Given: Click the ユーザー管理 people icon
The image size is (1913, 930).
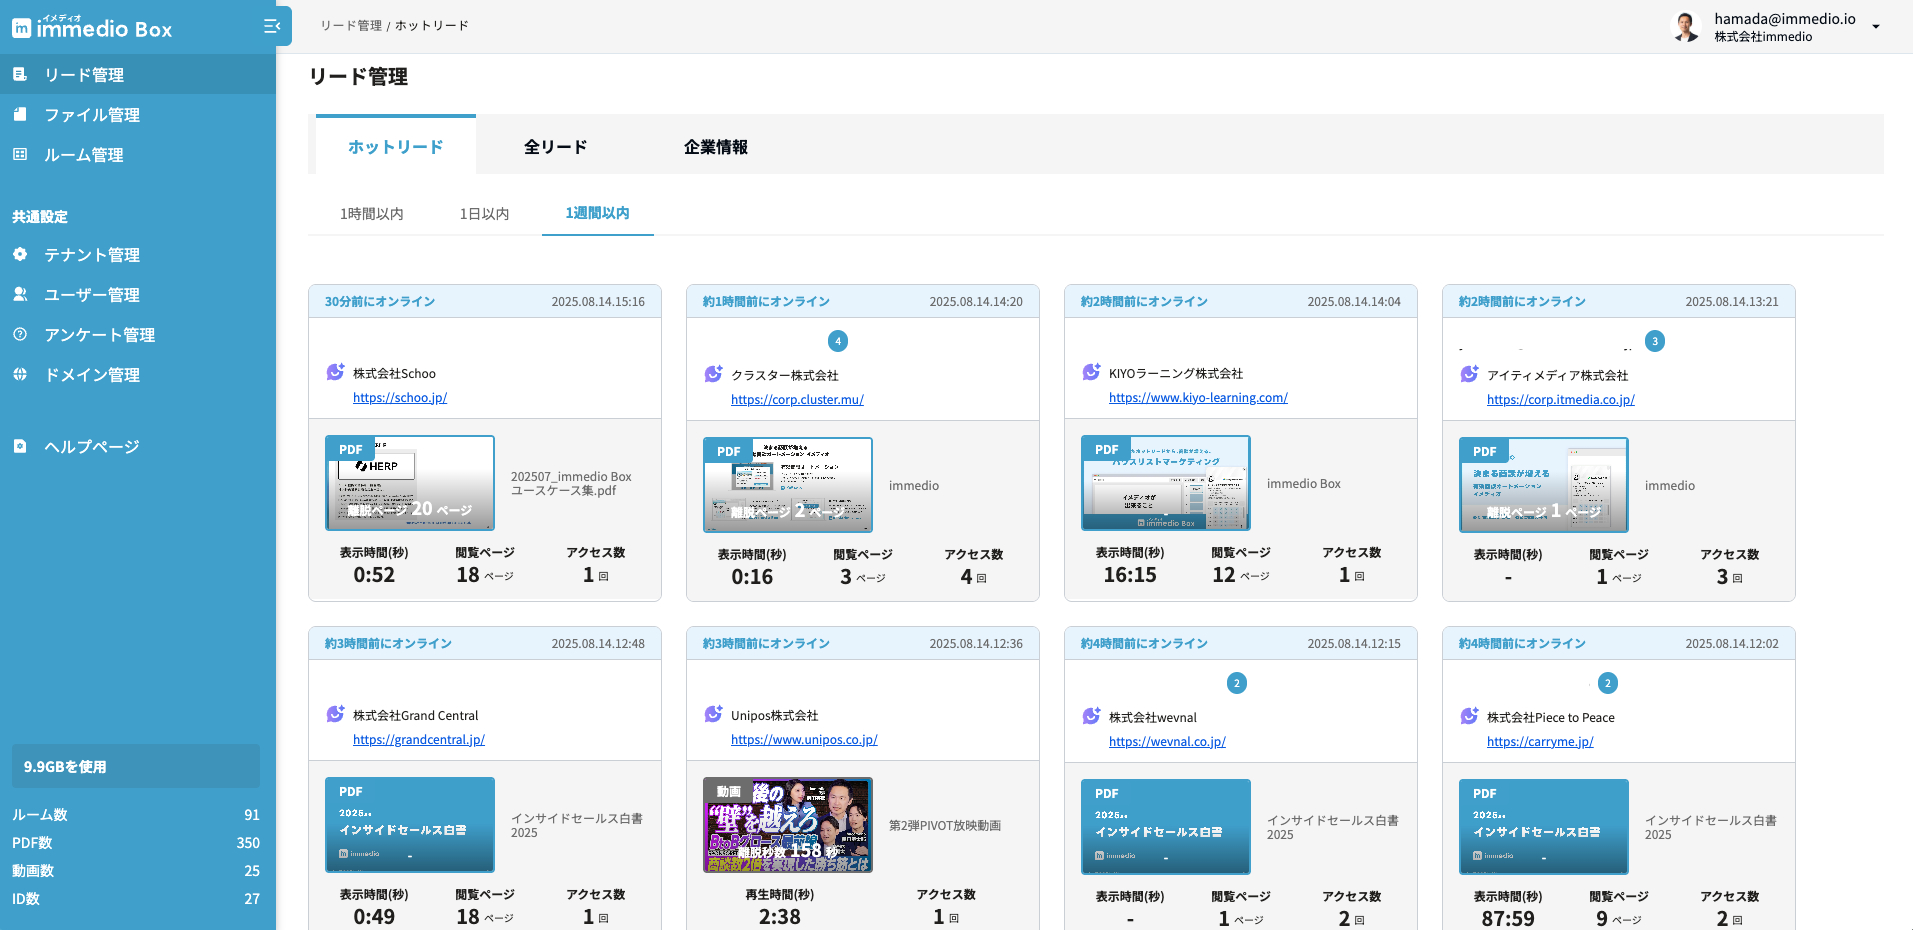Looking at the screenshot, I should coord(20,295).
